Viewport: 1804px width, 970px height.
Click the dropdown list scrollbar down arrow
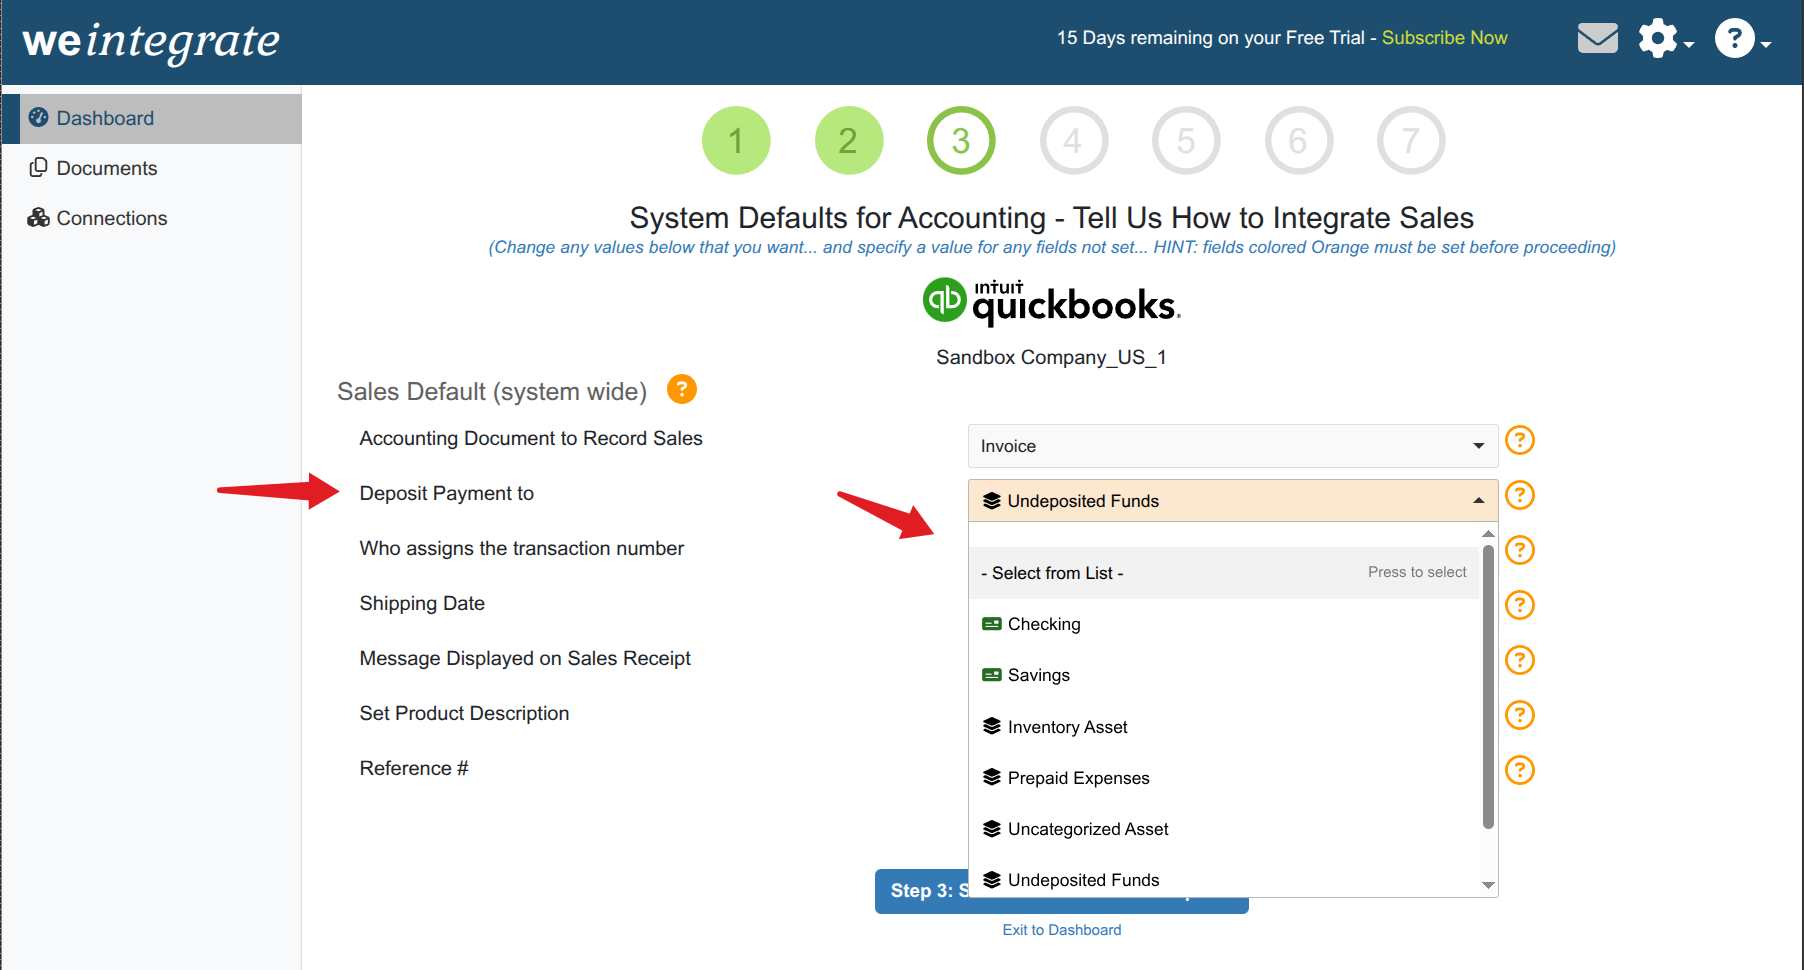pyautogui.click(x=1488, y=885)
